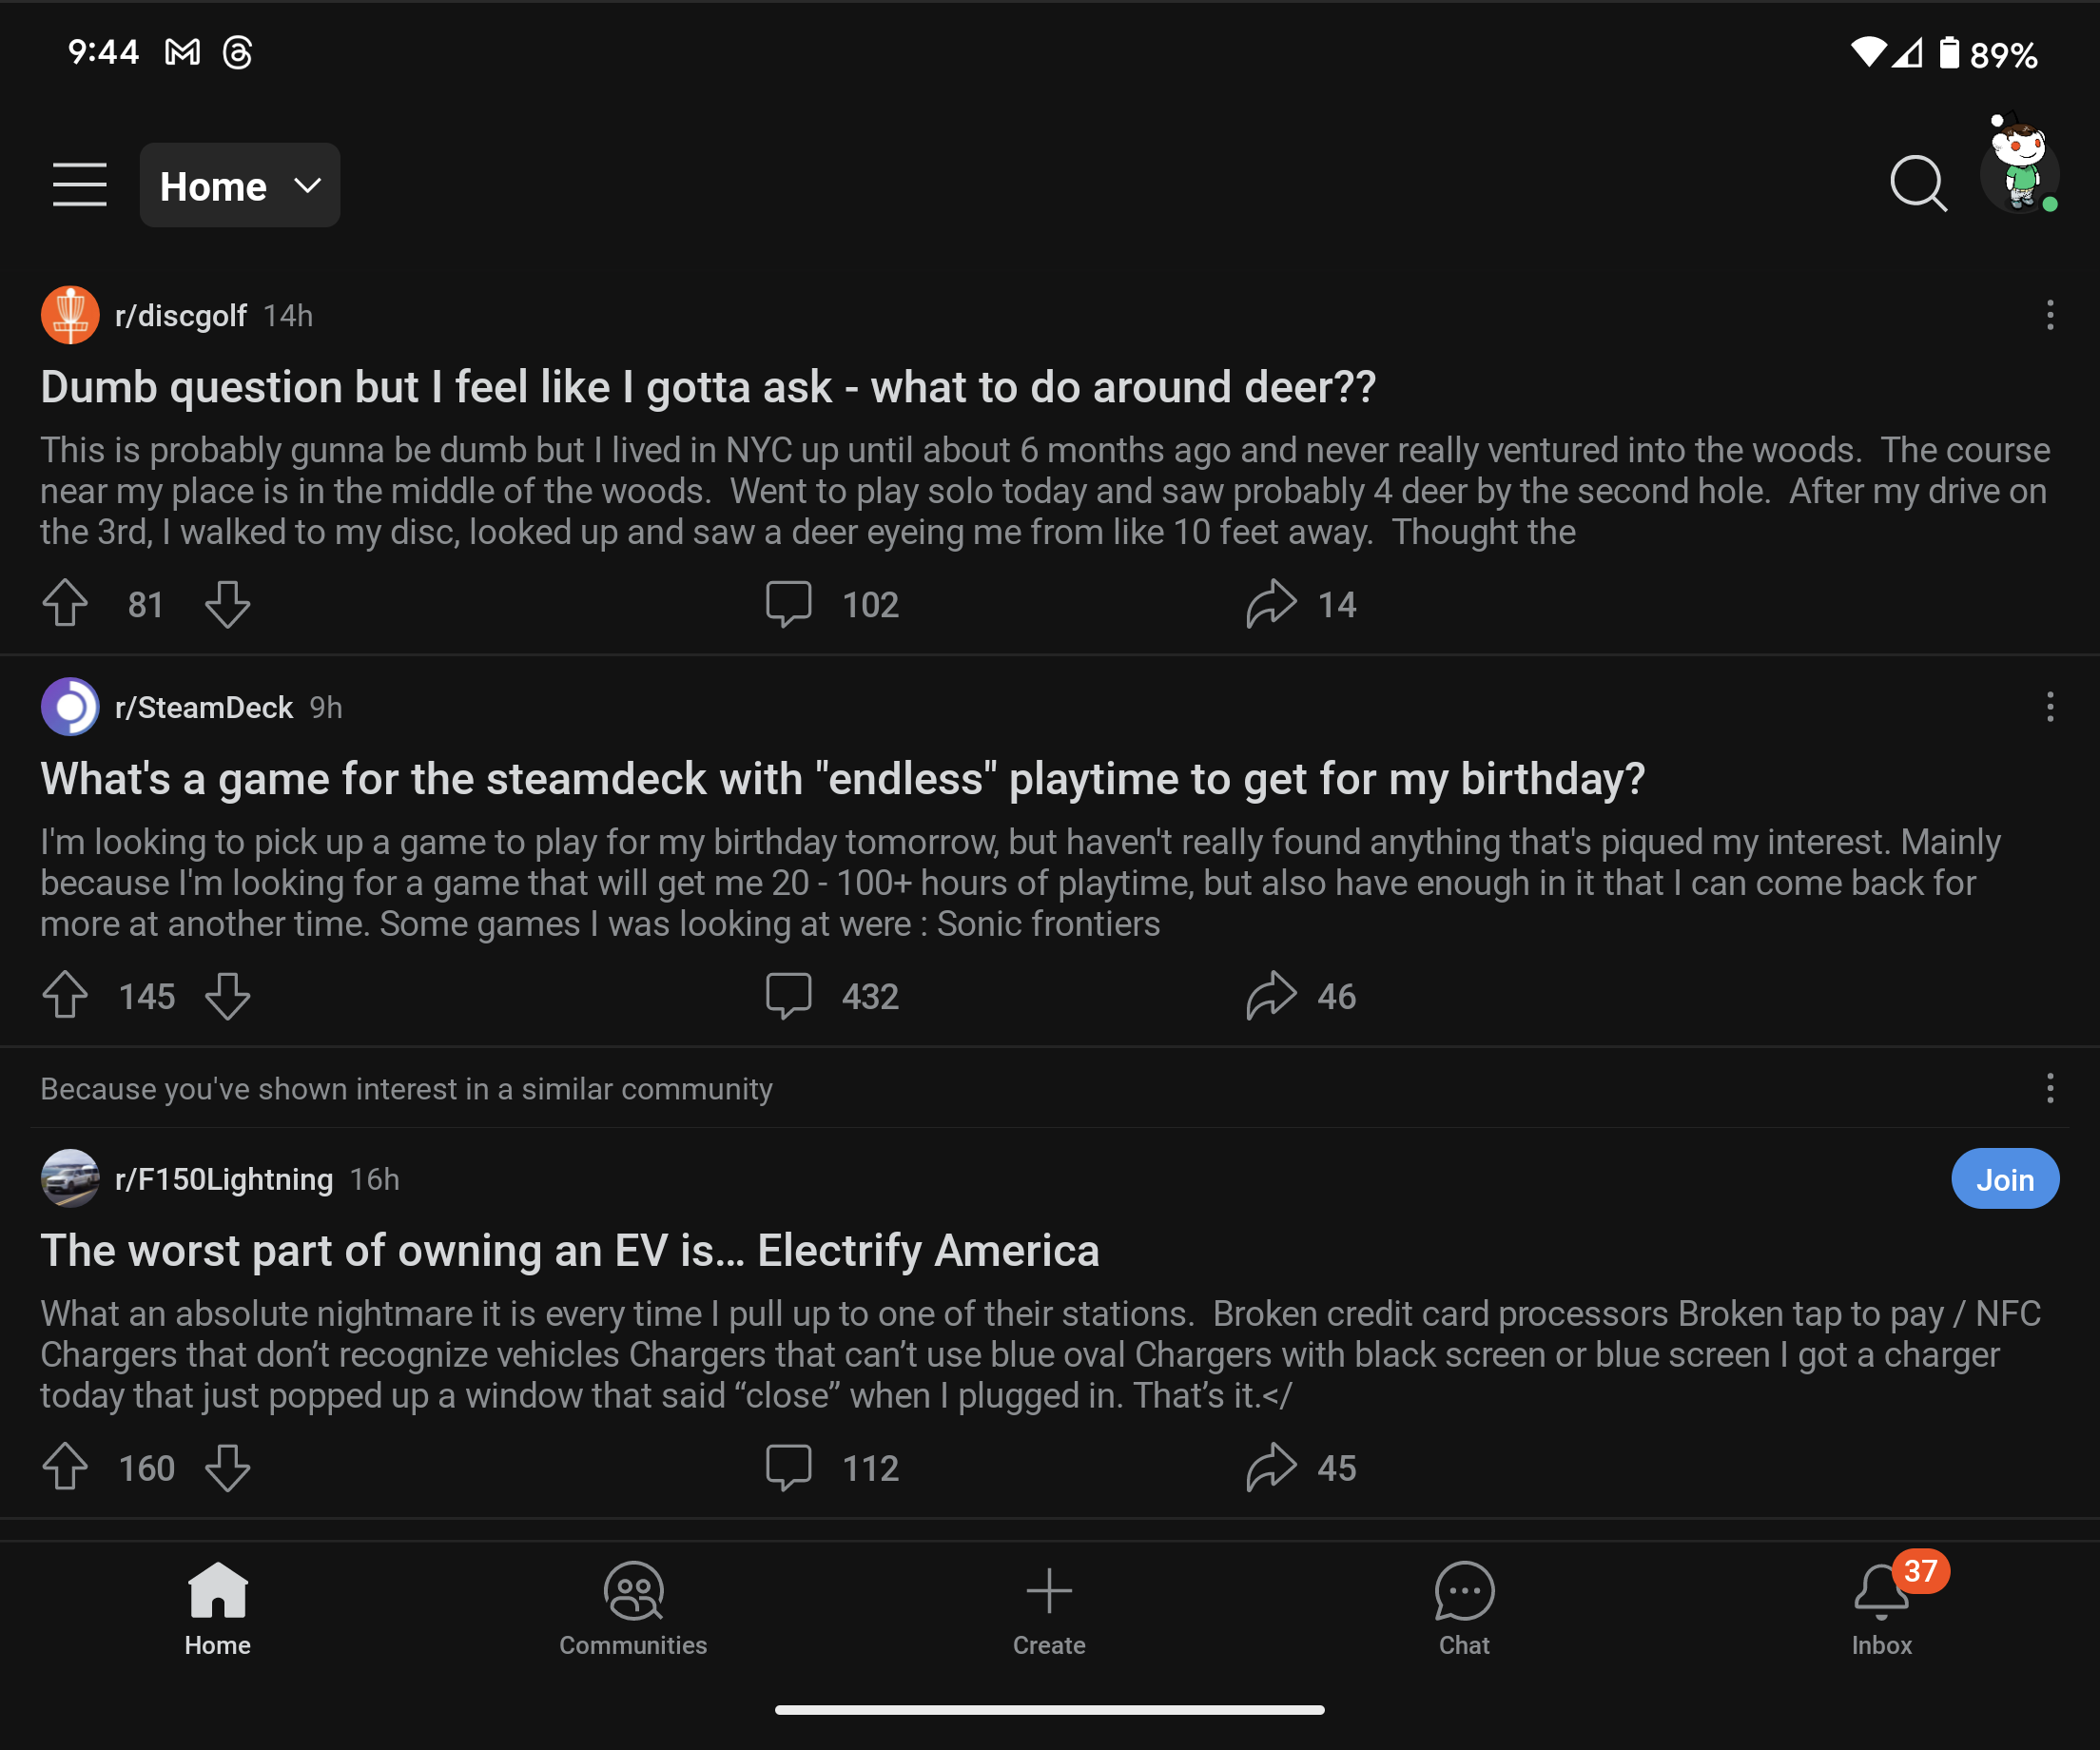Open overflow menu on discgolf post

tap(2049, 316)
